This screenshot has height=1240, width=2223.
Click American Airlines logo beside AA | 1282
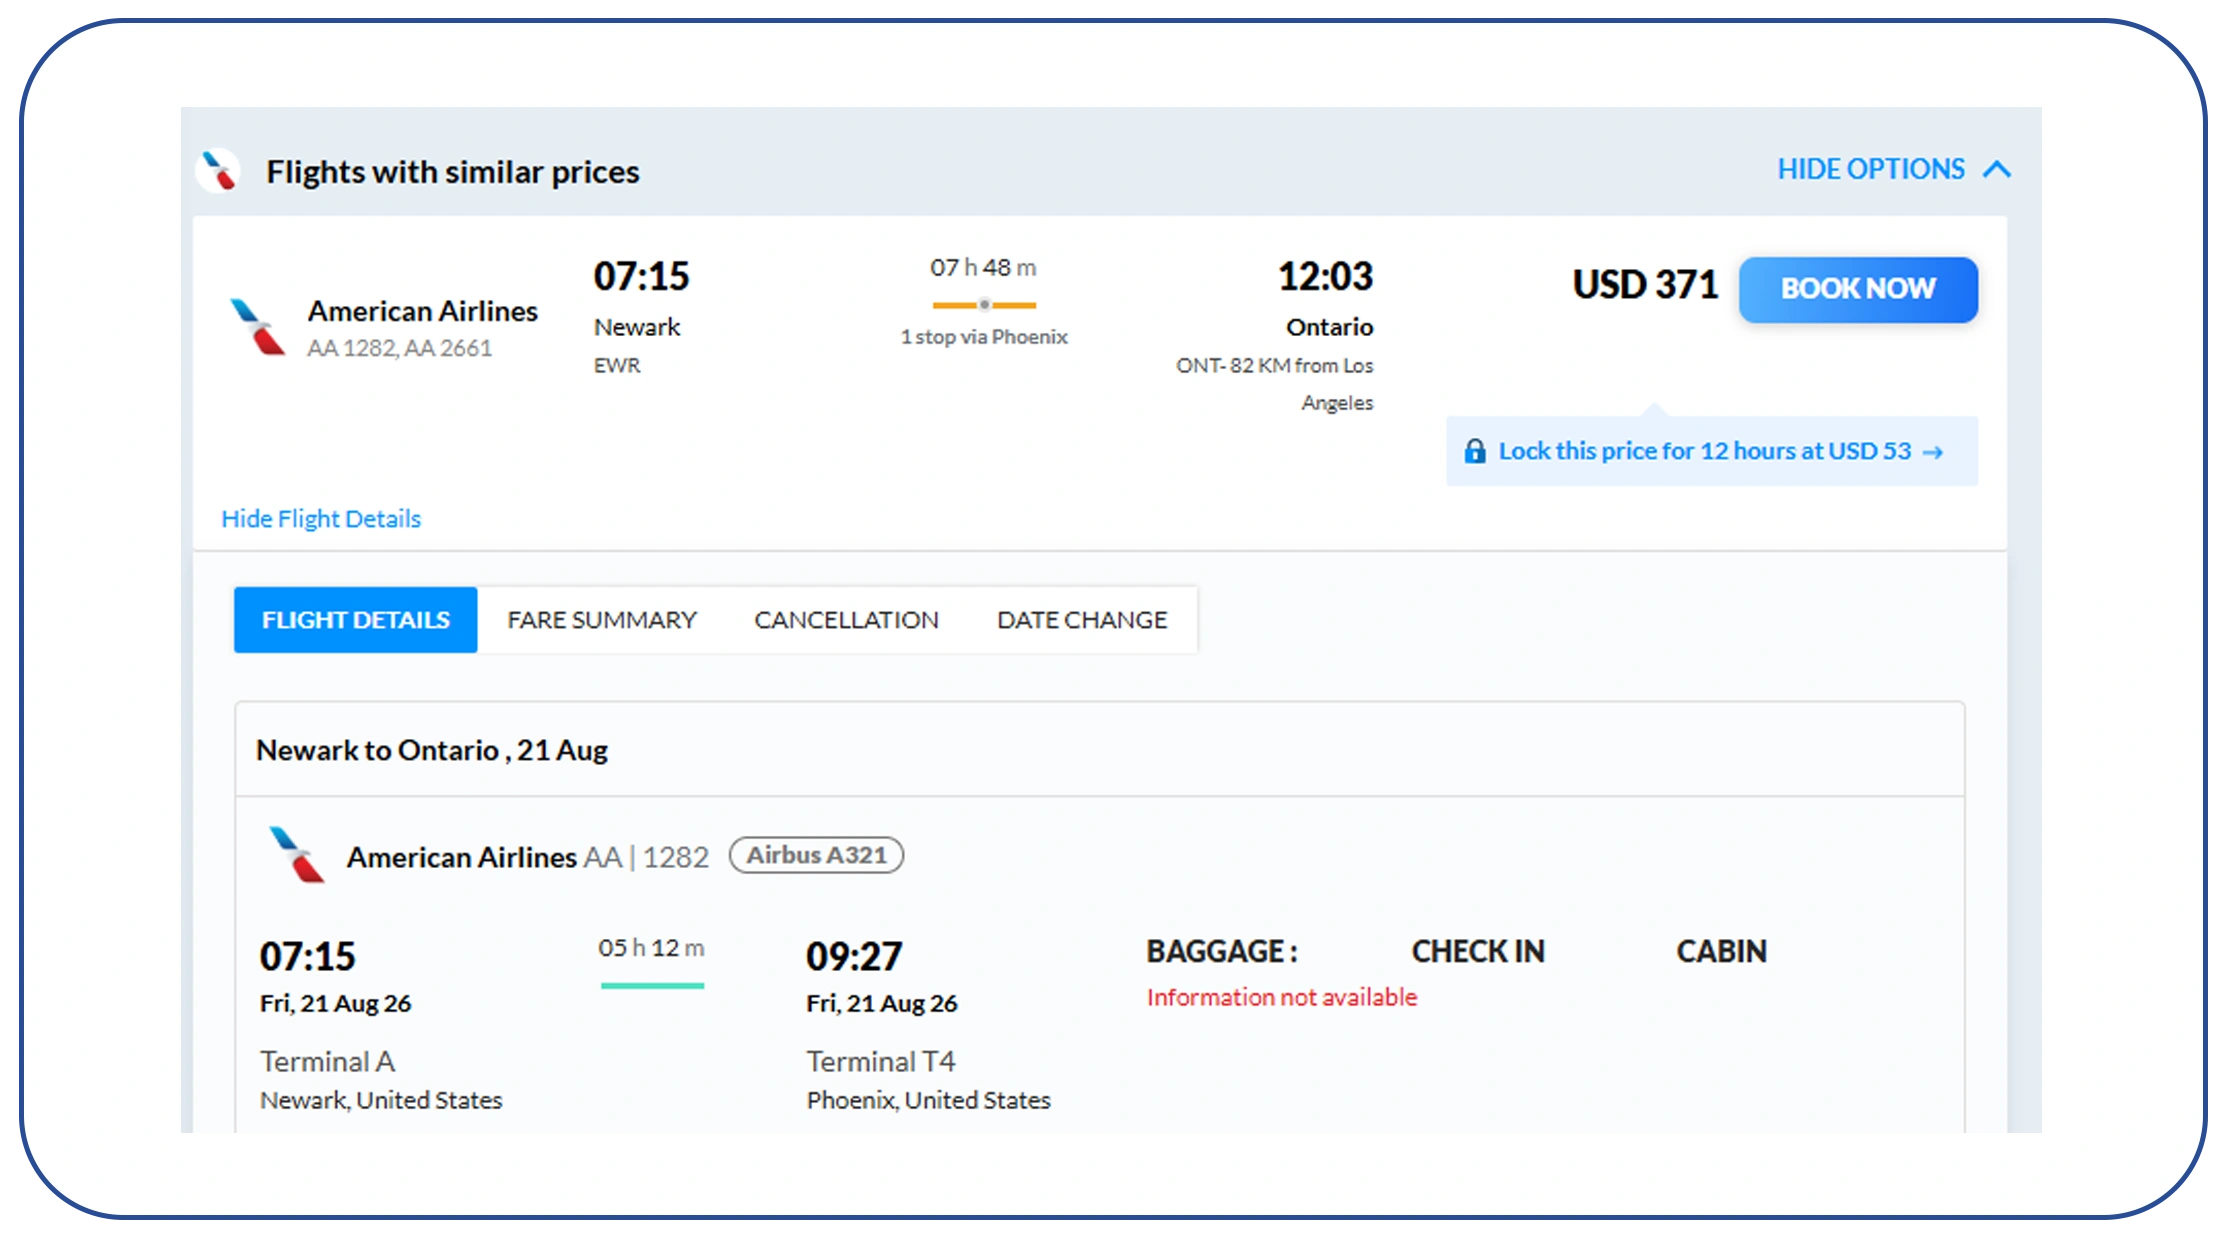point(297,855)
